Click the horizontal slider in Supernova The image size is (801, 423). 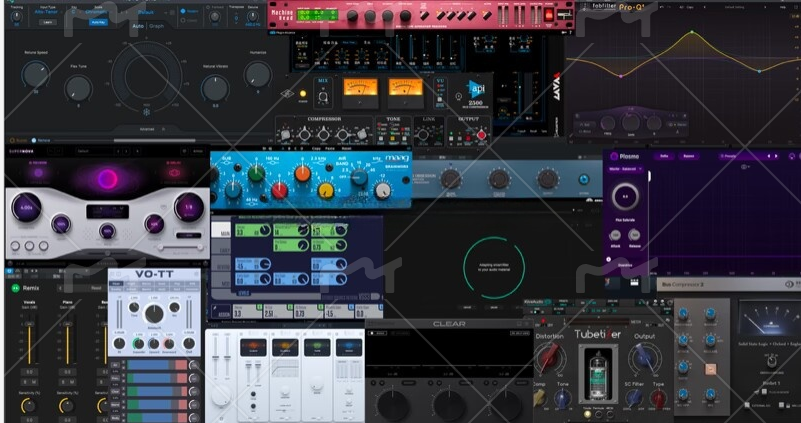click(181, 247)
